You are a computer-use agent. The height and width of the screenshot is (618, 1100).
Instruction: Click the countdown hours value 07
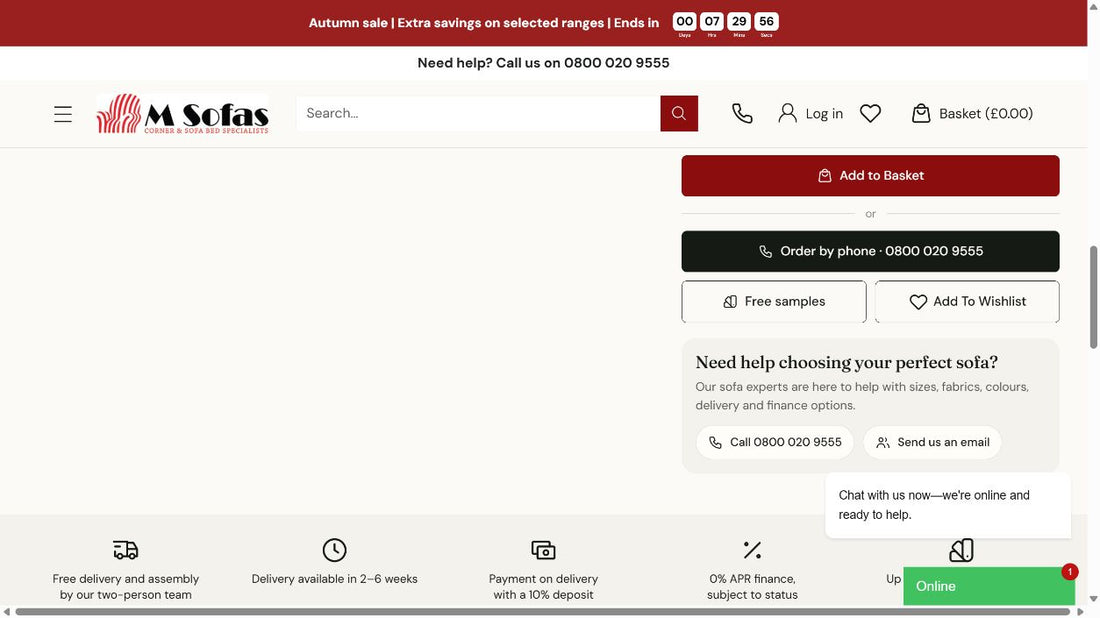pyautogui.click(x=711, y=21)
